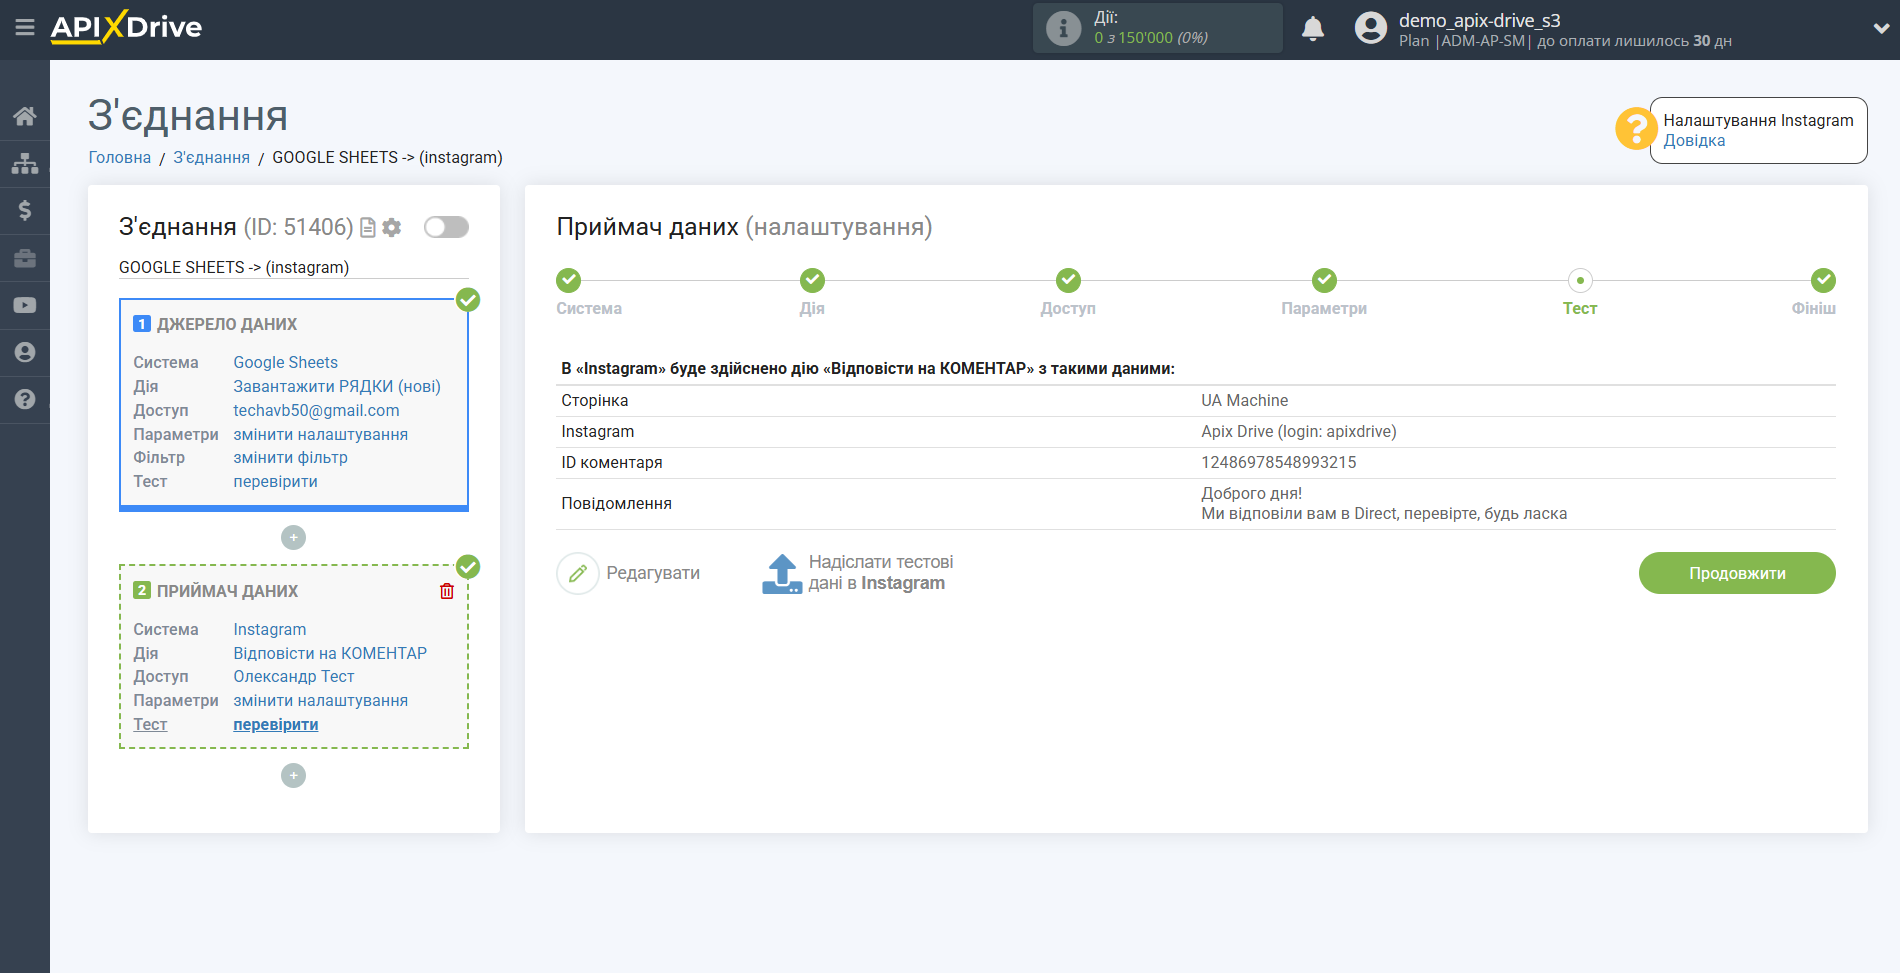Click the ПРИЙМАЧ ДАНИХ block header
Viewport: 1900px width, 973px height.
coord(227,591)
